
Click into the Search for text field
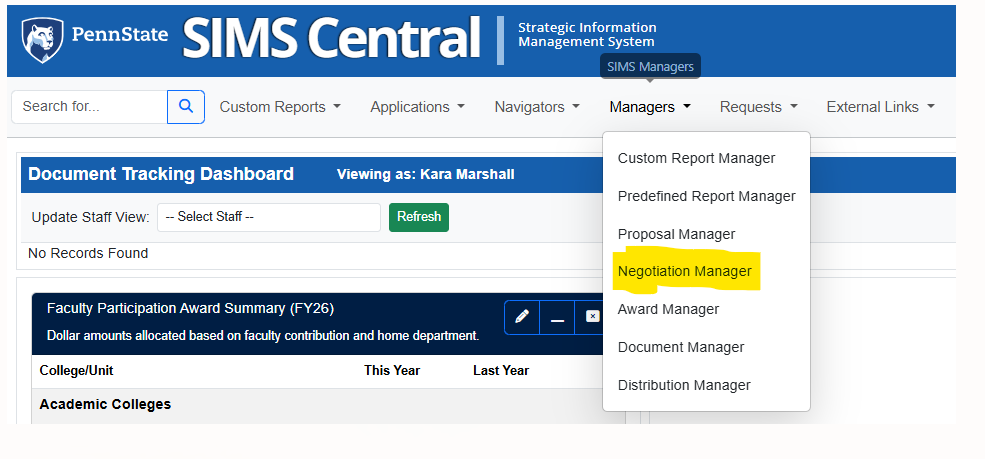click(x=88, y=107)
